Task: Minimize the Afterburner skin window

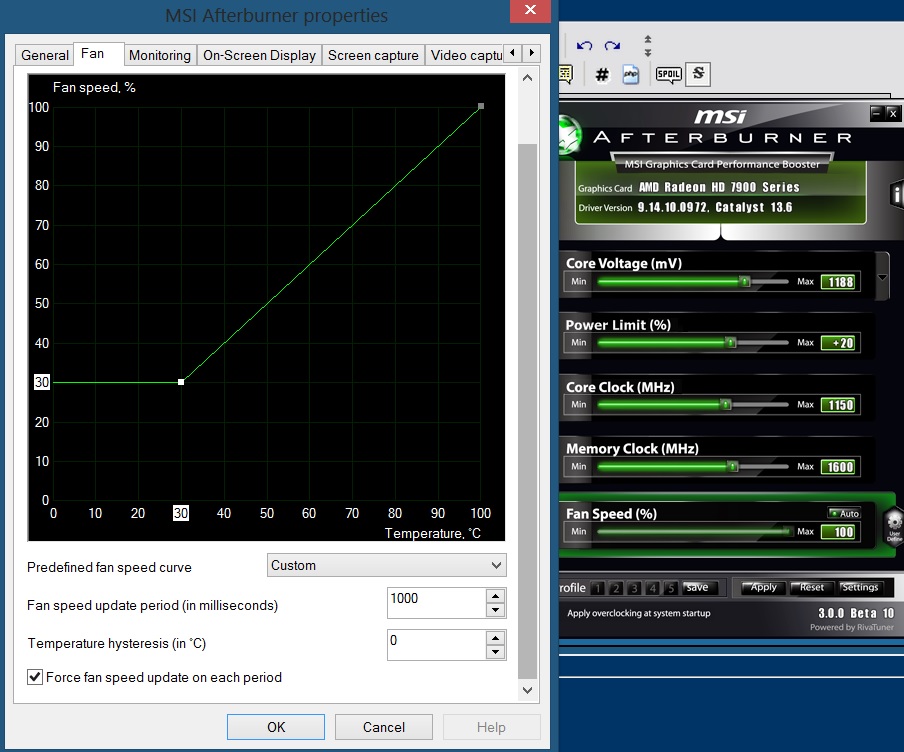Action: click(876, 113)
